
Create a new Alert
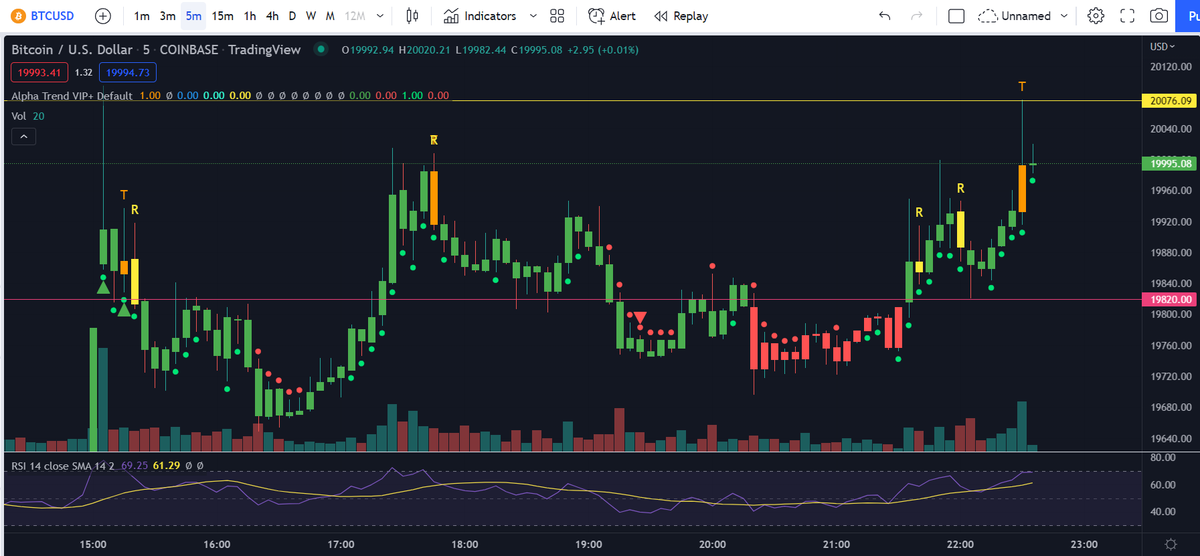[612, 16]
